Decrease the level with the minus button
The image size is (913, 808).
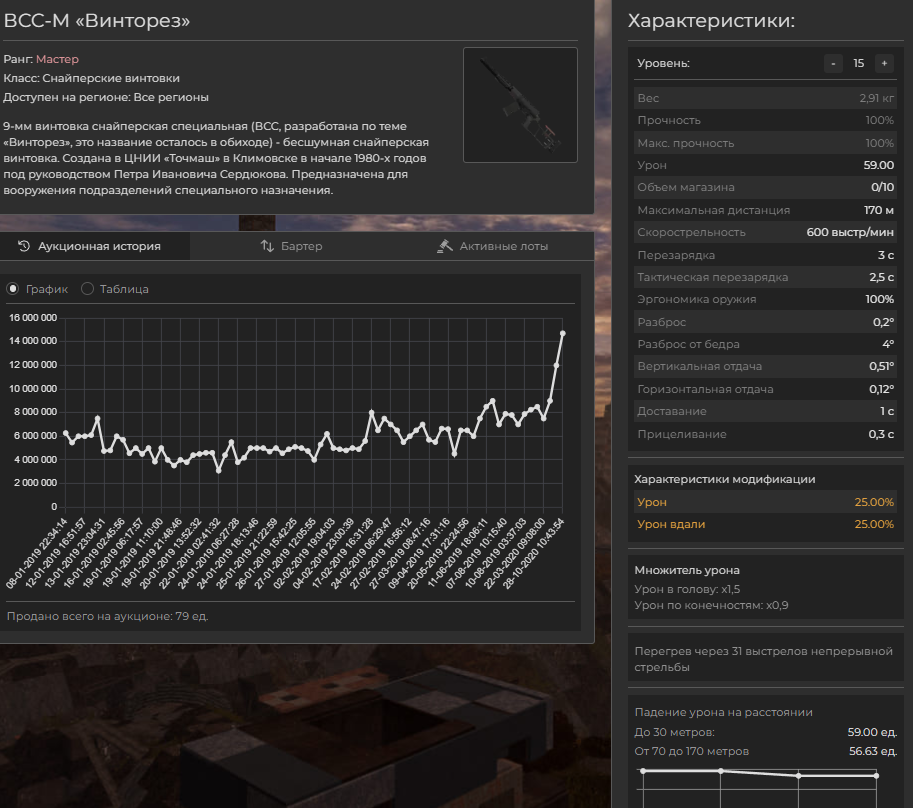[x=833, y=63]
